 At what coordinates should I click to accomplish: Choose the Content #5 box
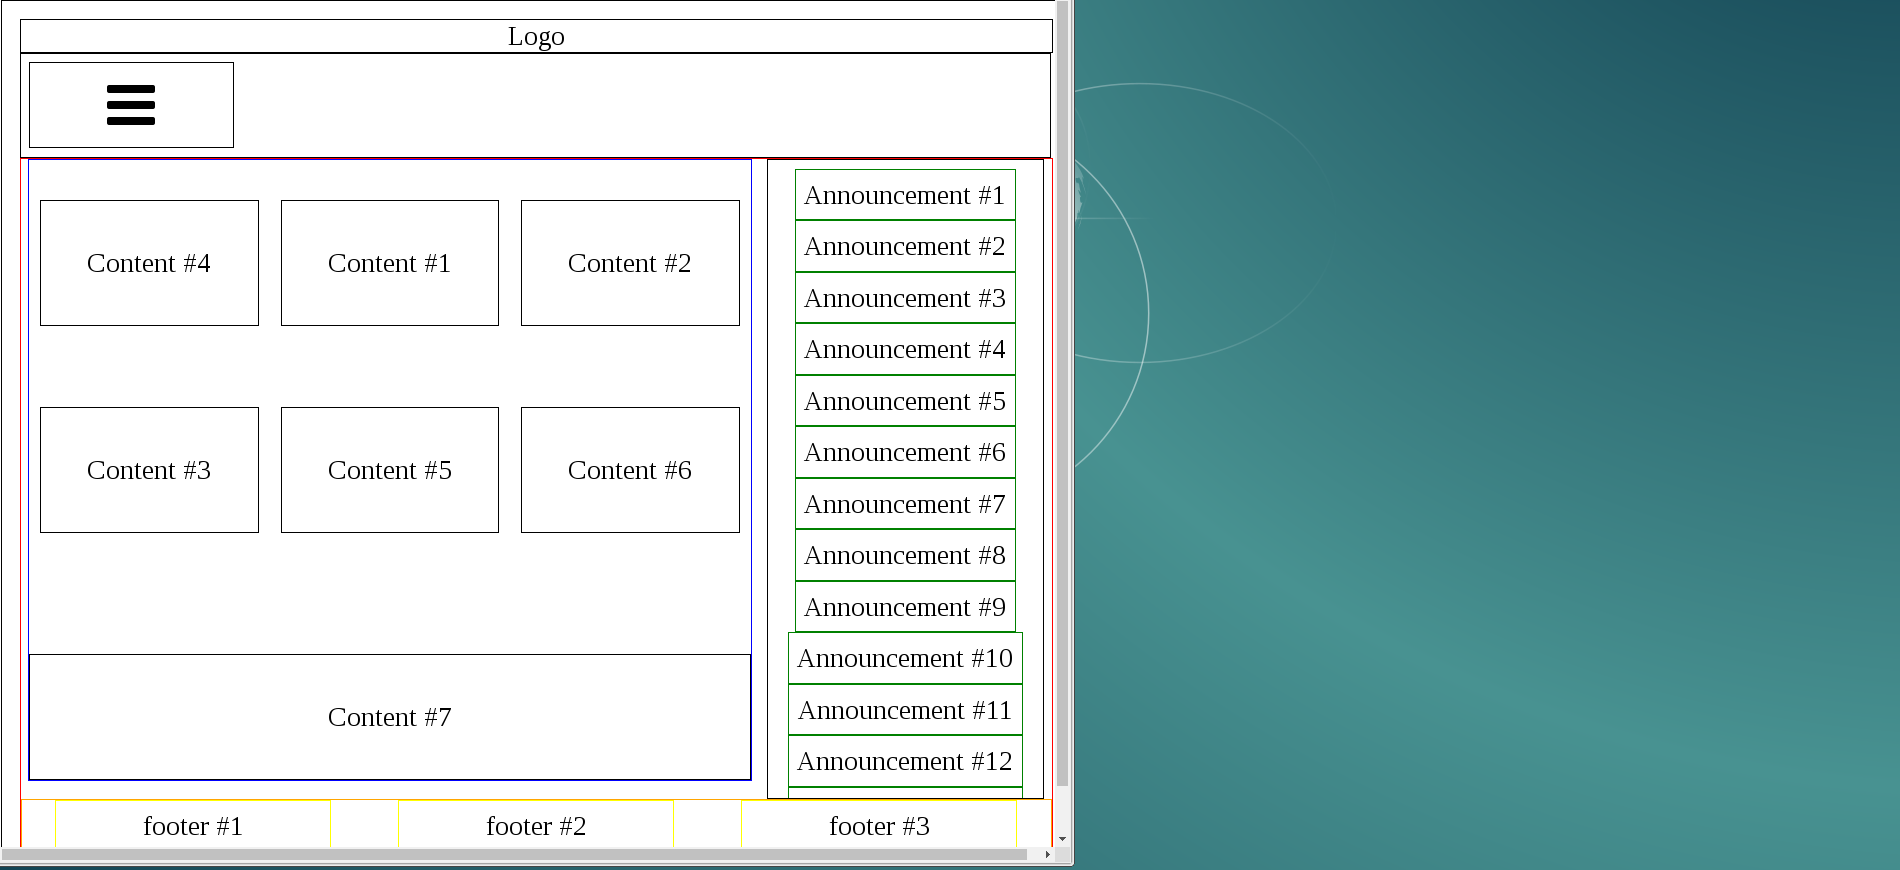click(x=389, y=470)
